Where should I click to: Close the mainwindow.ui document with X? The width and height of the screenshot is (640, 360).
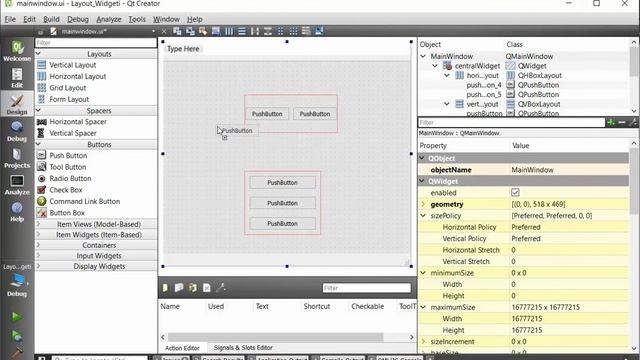tap(164, 31)
